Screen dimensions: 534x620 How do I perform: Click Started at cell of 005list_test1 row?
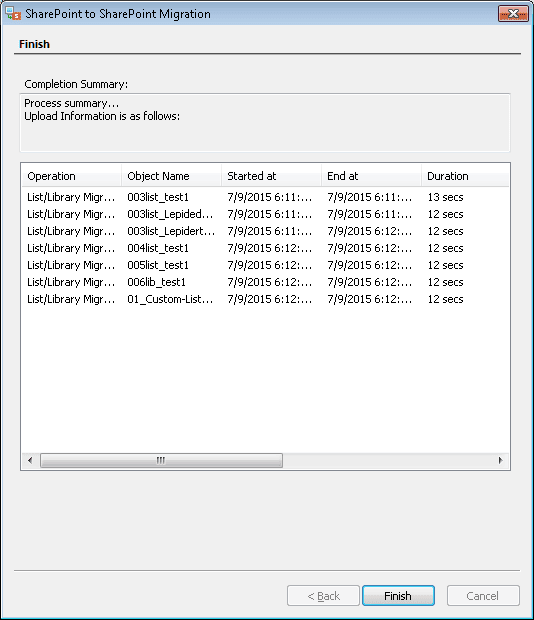click(270, 265)
